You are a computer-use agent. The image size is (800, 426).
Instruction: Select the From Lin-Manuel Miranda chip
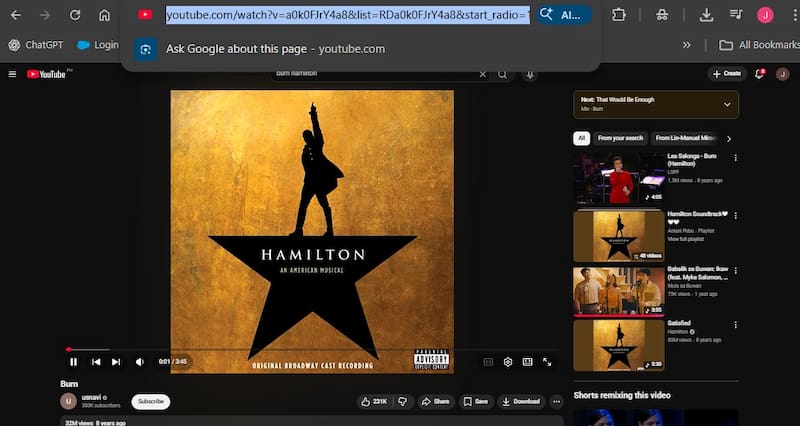686,138
